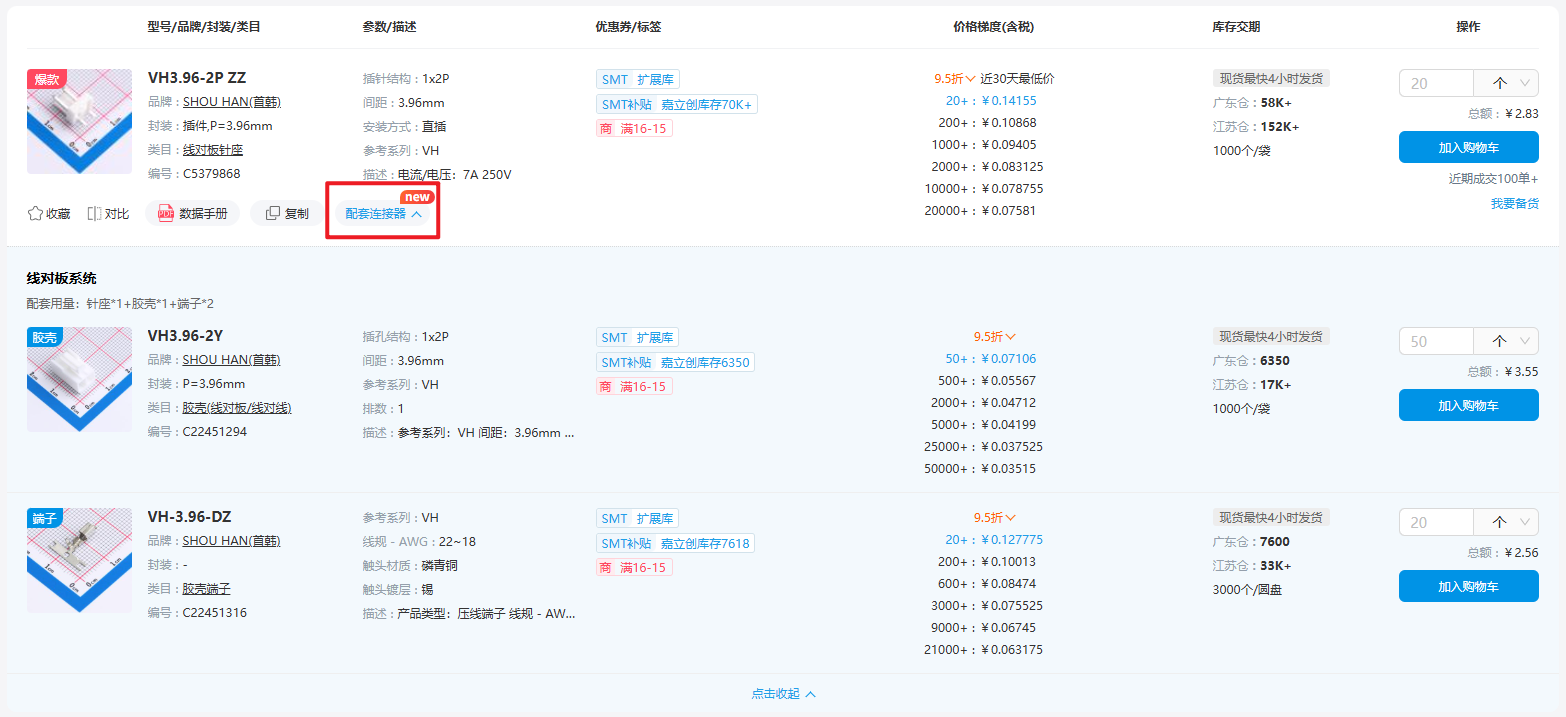Expand the 9.5折 discount arrow for VH-3.96-DZ
The width and height of the screenshot is (1566, 717).
click(1011, 518)
